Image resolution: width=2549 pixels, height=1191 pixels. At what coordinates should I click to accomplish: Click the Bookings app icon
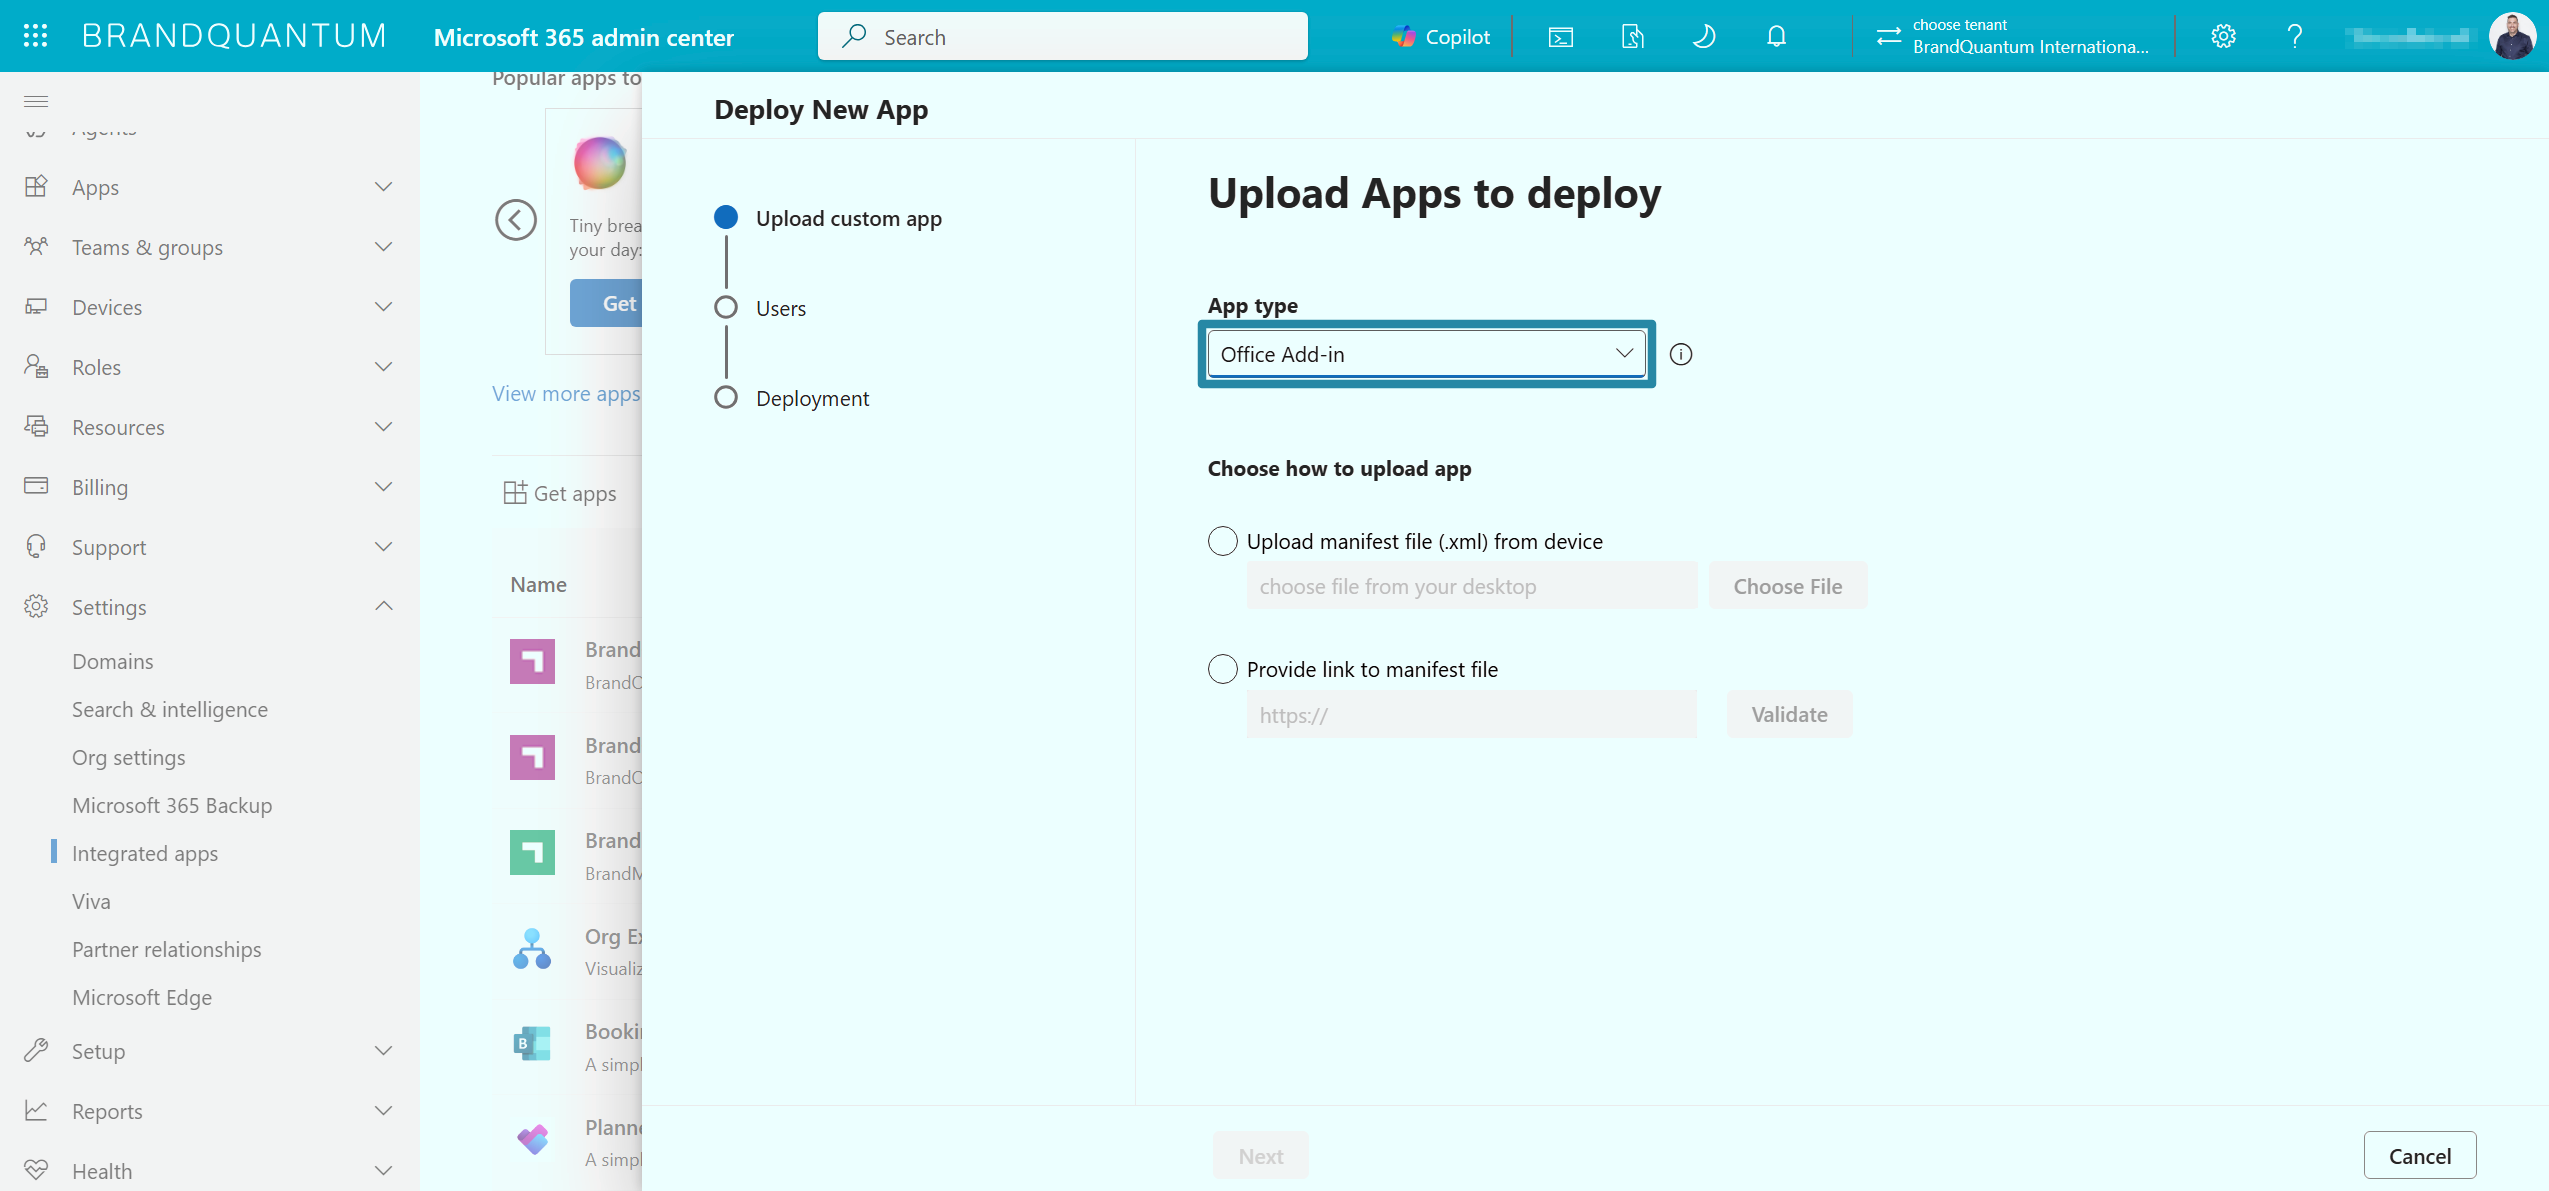[532, 1044]
